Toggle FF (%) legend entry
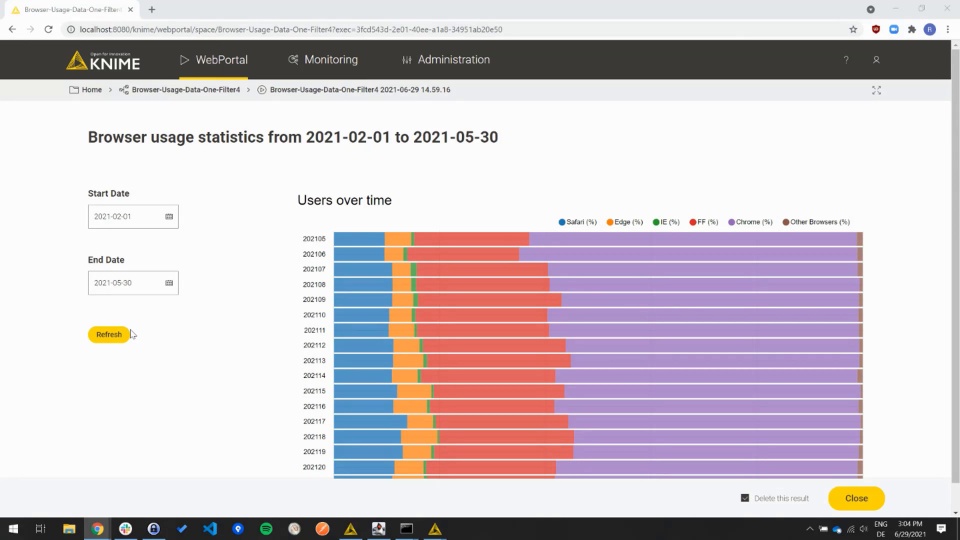The width and height of the screenshot is (960, 540). coord(703,222)
